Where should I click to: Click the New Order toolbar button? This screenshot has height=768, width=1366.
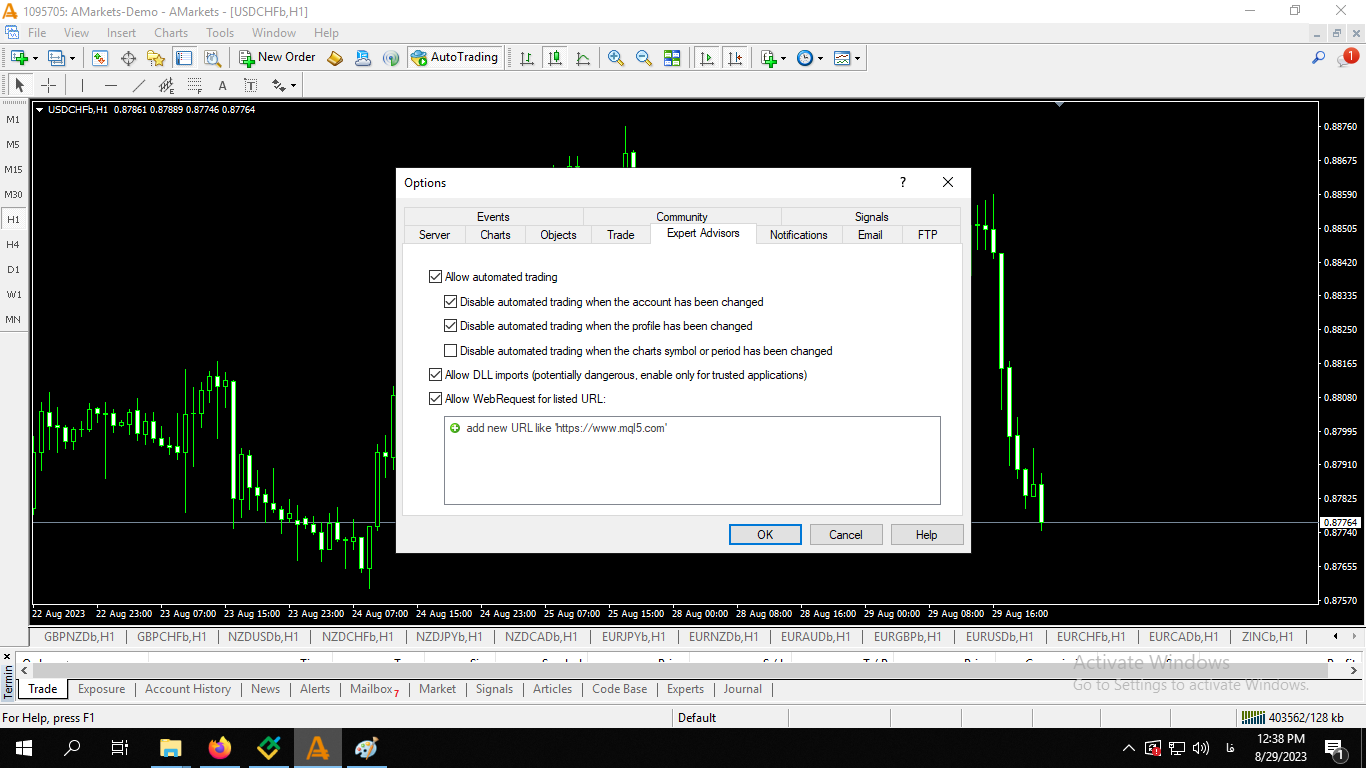pyautogui.click(x=277, y=58)
